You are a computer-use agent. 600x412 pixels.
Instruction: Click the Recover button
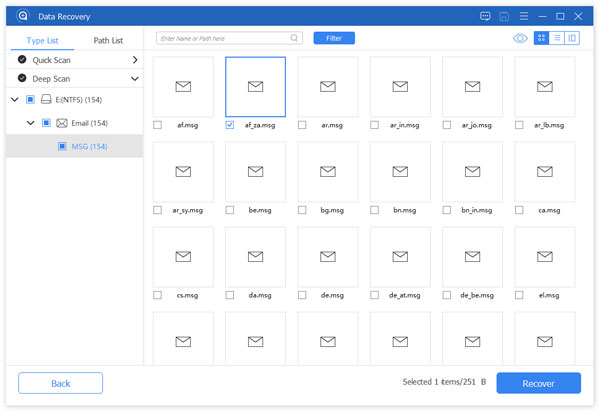click(538, 383)
